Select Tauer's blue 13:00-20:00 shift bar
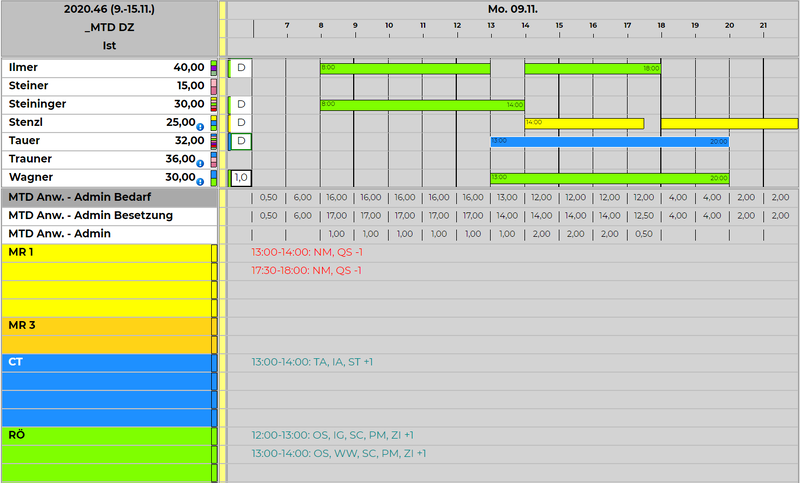 (x=609, y=142)
